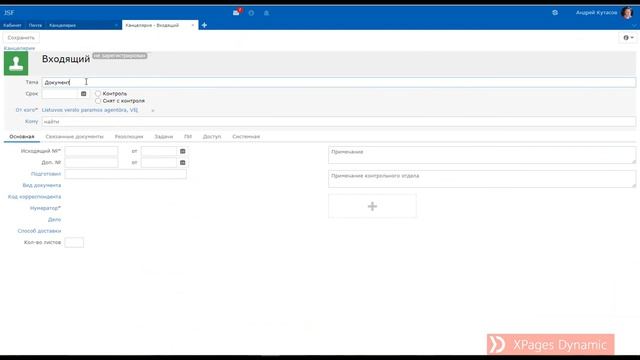The height and width of the screenshot is (360, 640).
Task: Open the Системная tab
Action: click(246, 137)
